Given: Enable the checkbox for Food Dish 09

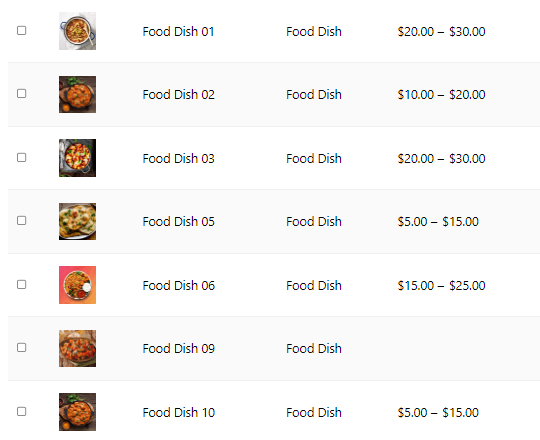Looking at the screenshot, I should [21, 347].
